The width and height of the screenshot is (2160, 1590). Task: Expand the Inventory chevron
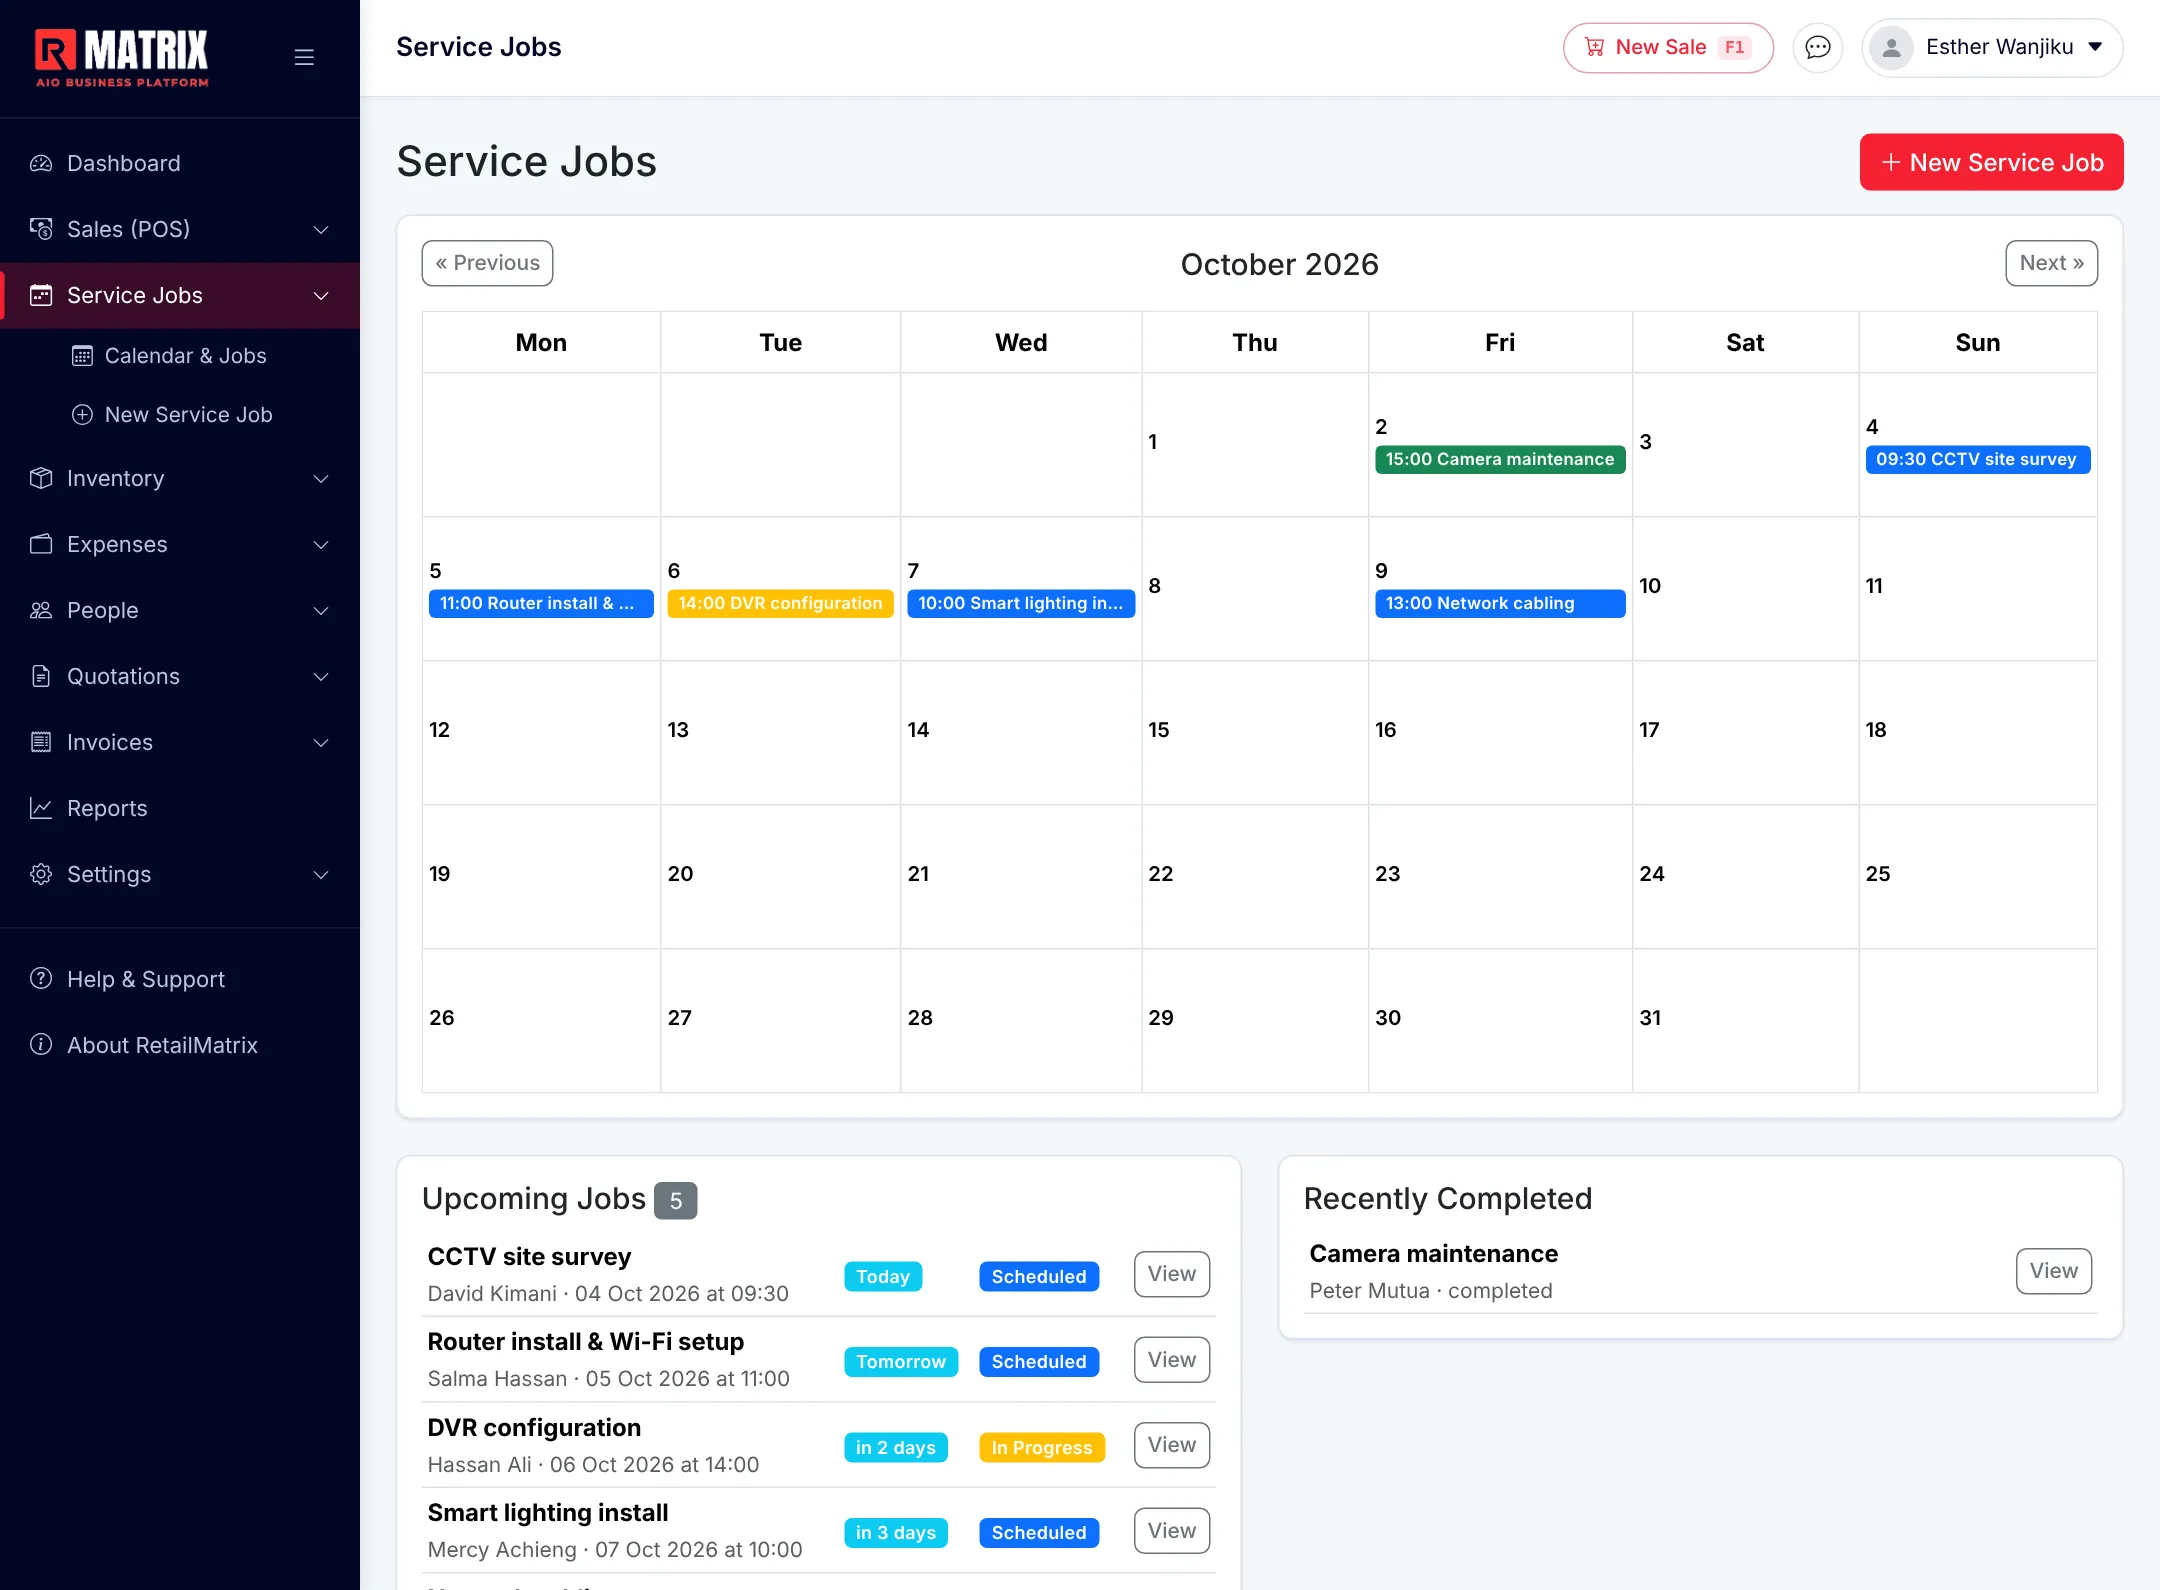click(x=321, y=479)
